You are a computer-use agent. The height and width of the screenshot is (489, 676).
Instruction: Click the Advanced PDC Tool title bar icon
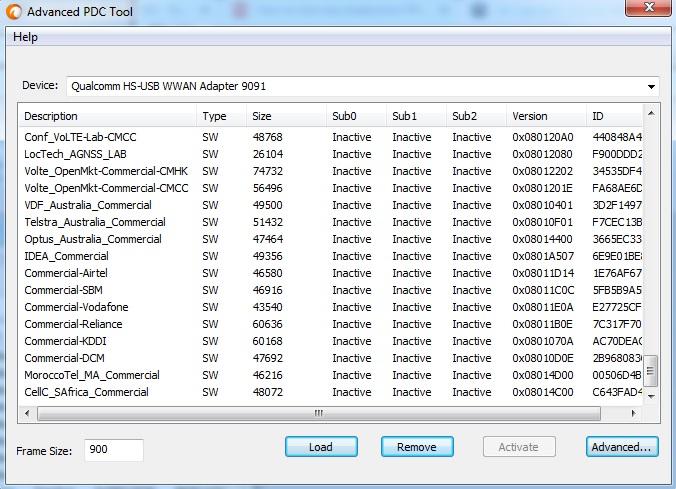14,13
